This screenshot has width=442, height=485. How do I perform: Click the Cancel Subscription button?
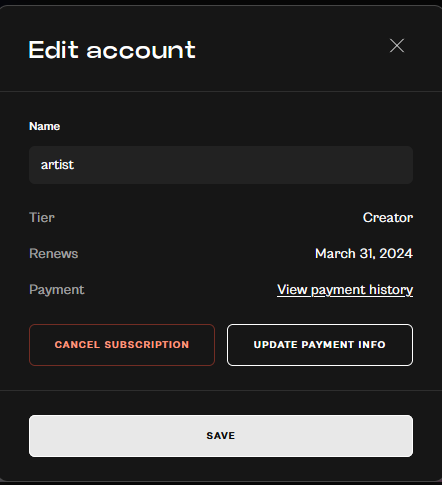coord(122,345)
